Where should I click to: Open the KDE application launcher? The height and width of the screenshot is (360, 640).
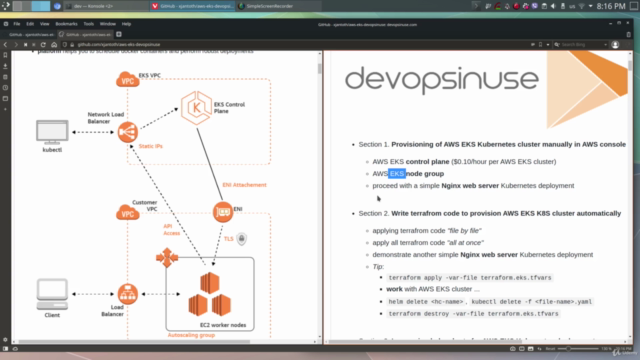click(x=6, y=6)
